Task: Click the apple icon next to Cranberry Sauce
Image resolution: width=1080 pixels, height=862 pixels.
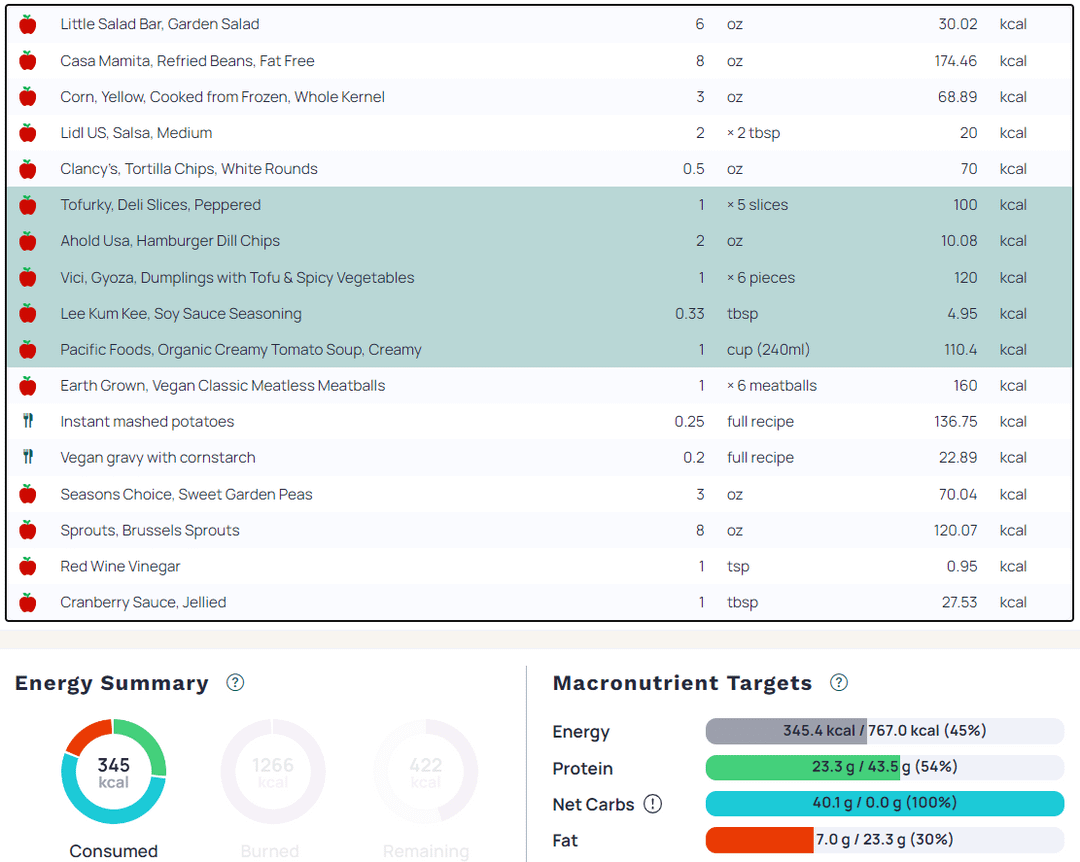Action: (x=28, y=602)
